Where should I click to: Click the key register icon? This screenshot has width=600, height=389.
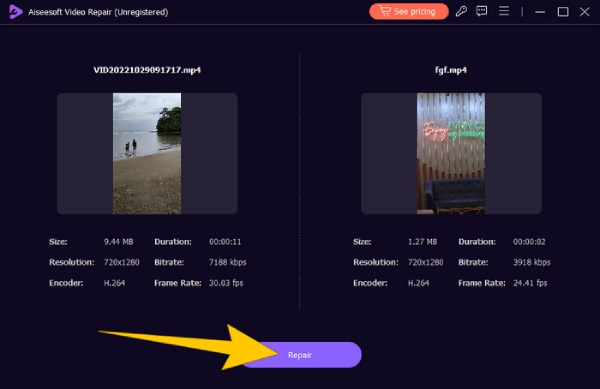[x=461, y=11]
